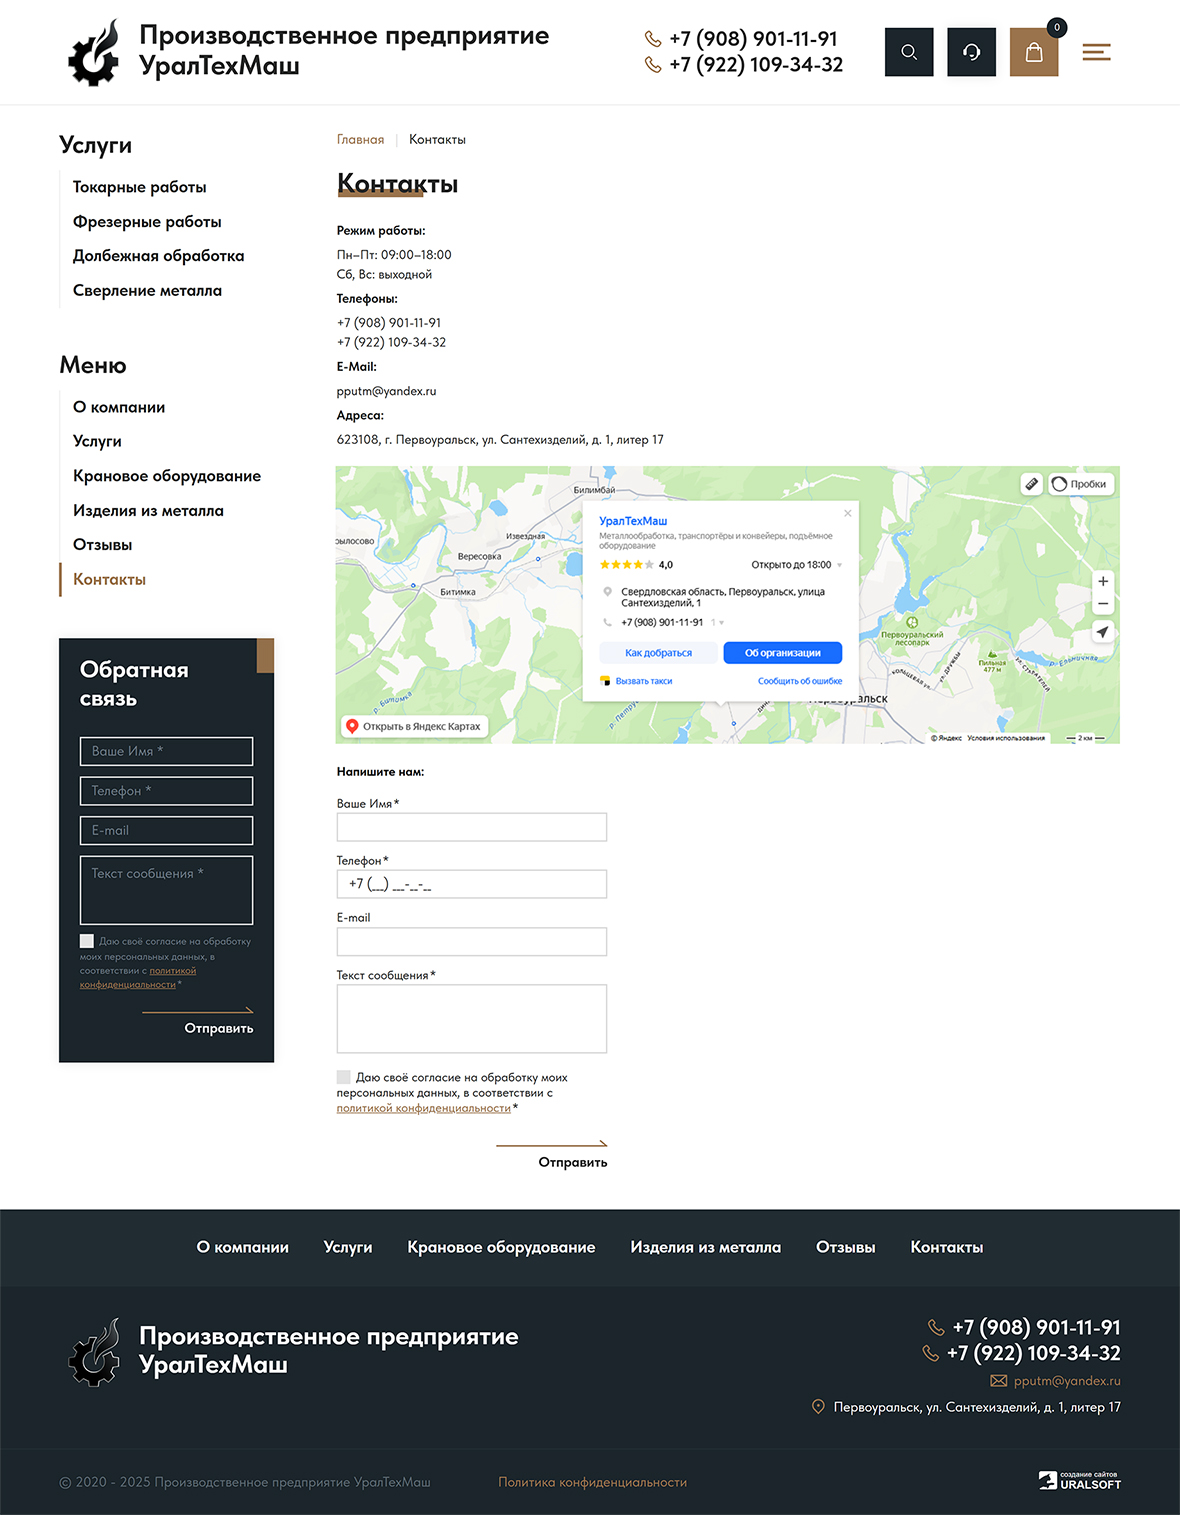Zoom out on the Yandex map

coord(1102,604)
